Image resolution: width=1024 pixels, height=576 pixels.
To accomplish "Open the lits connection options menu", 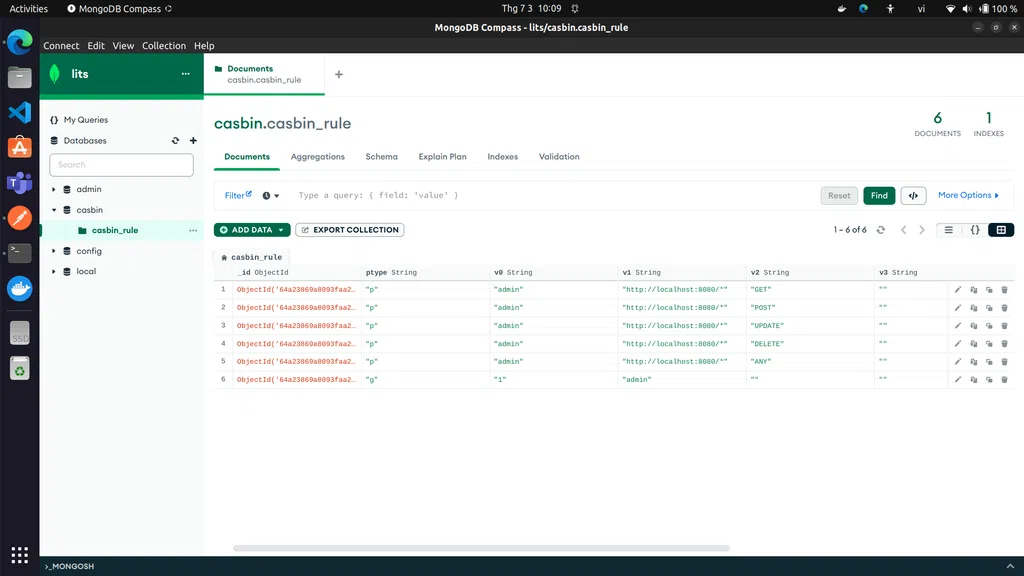I will (x=185, y=74).
